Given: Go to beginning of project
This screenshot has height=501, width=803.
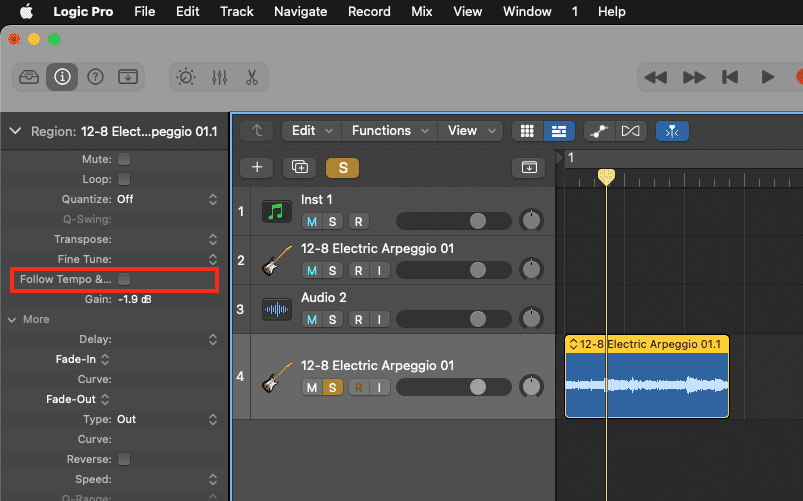Looking at the screenshot, I should (730, 77).
